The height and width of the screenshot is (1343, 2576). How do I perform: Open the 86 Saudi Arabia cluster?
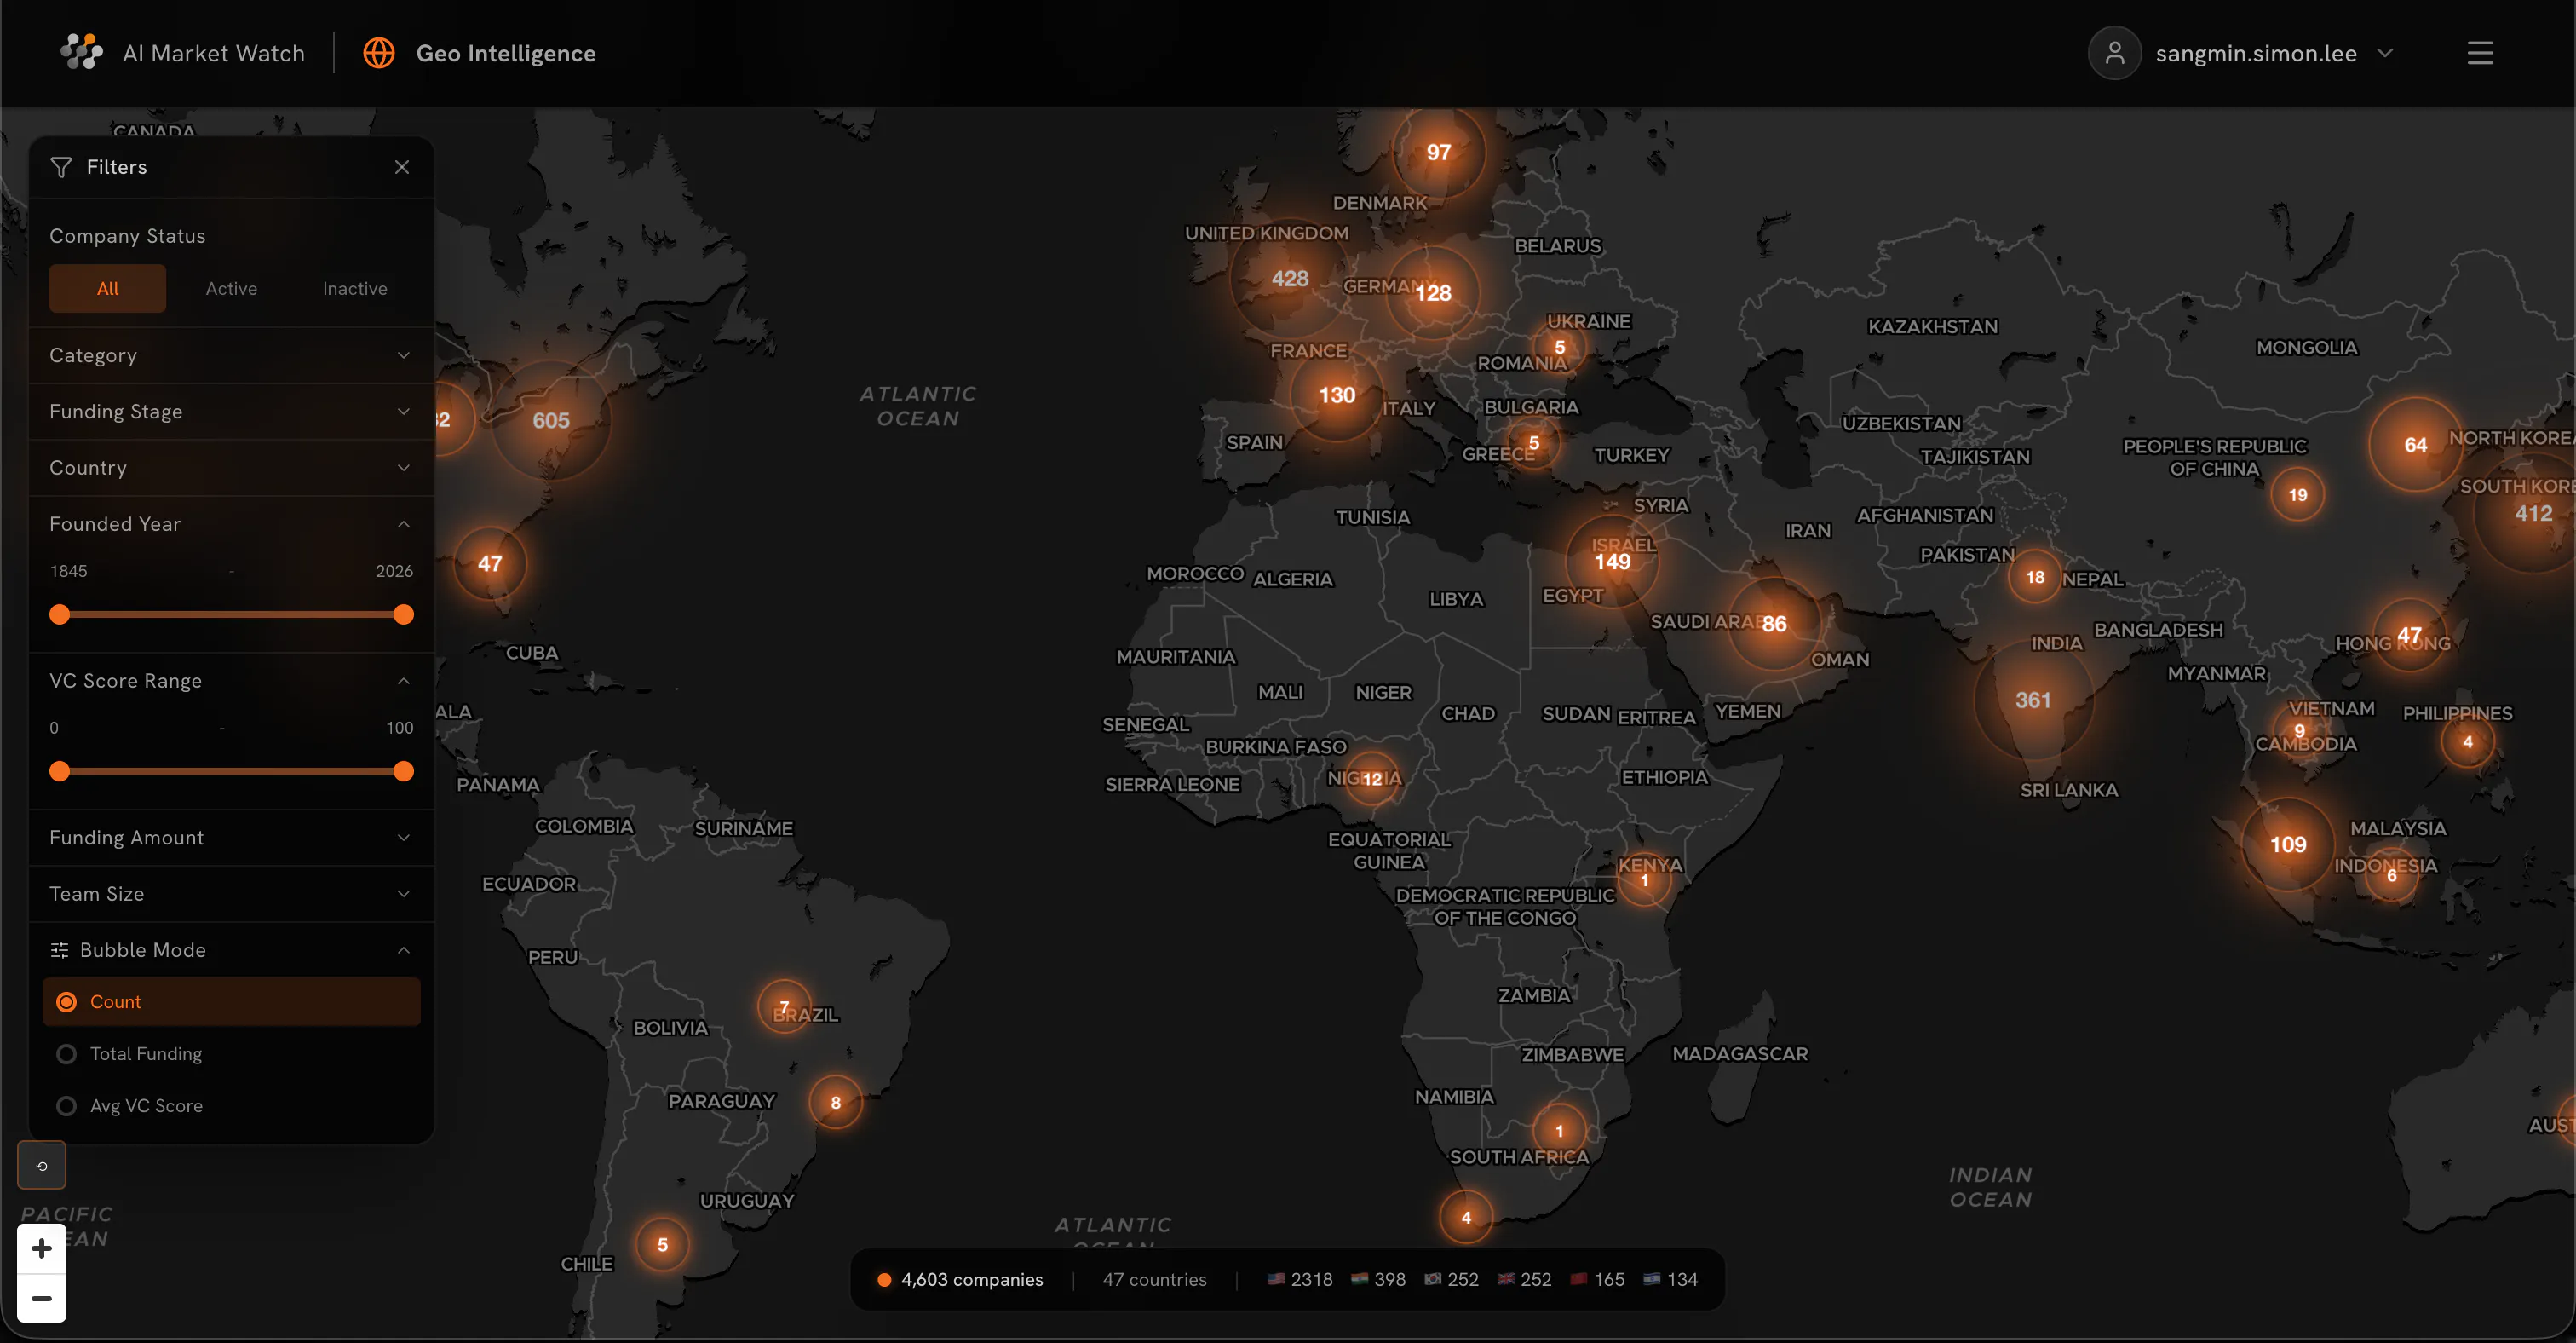[1774, 624]
